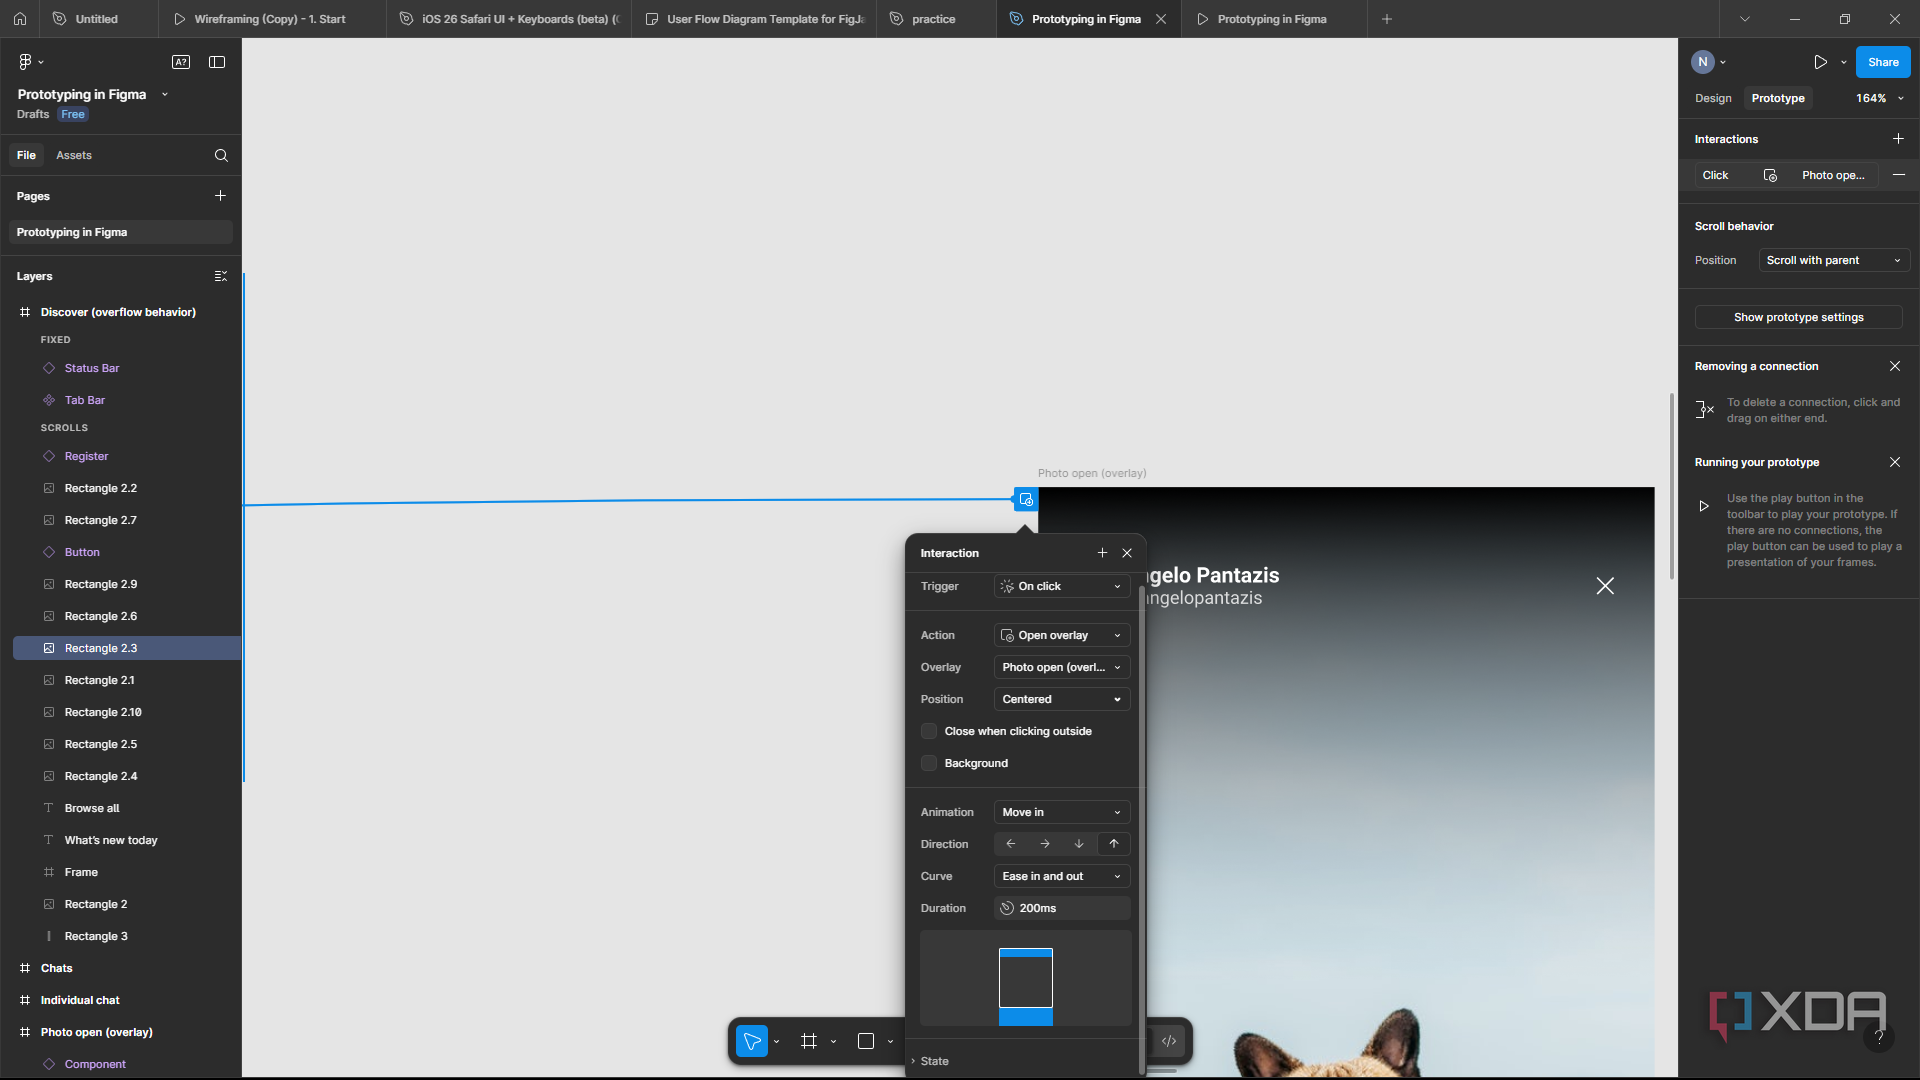Set animation direction to down arrow

click(x=1079, y=844)
